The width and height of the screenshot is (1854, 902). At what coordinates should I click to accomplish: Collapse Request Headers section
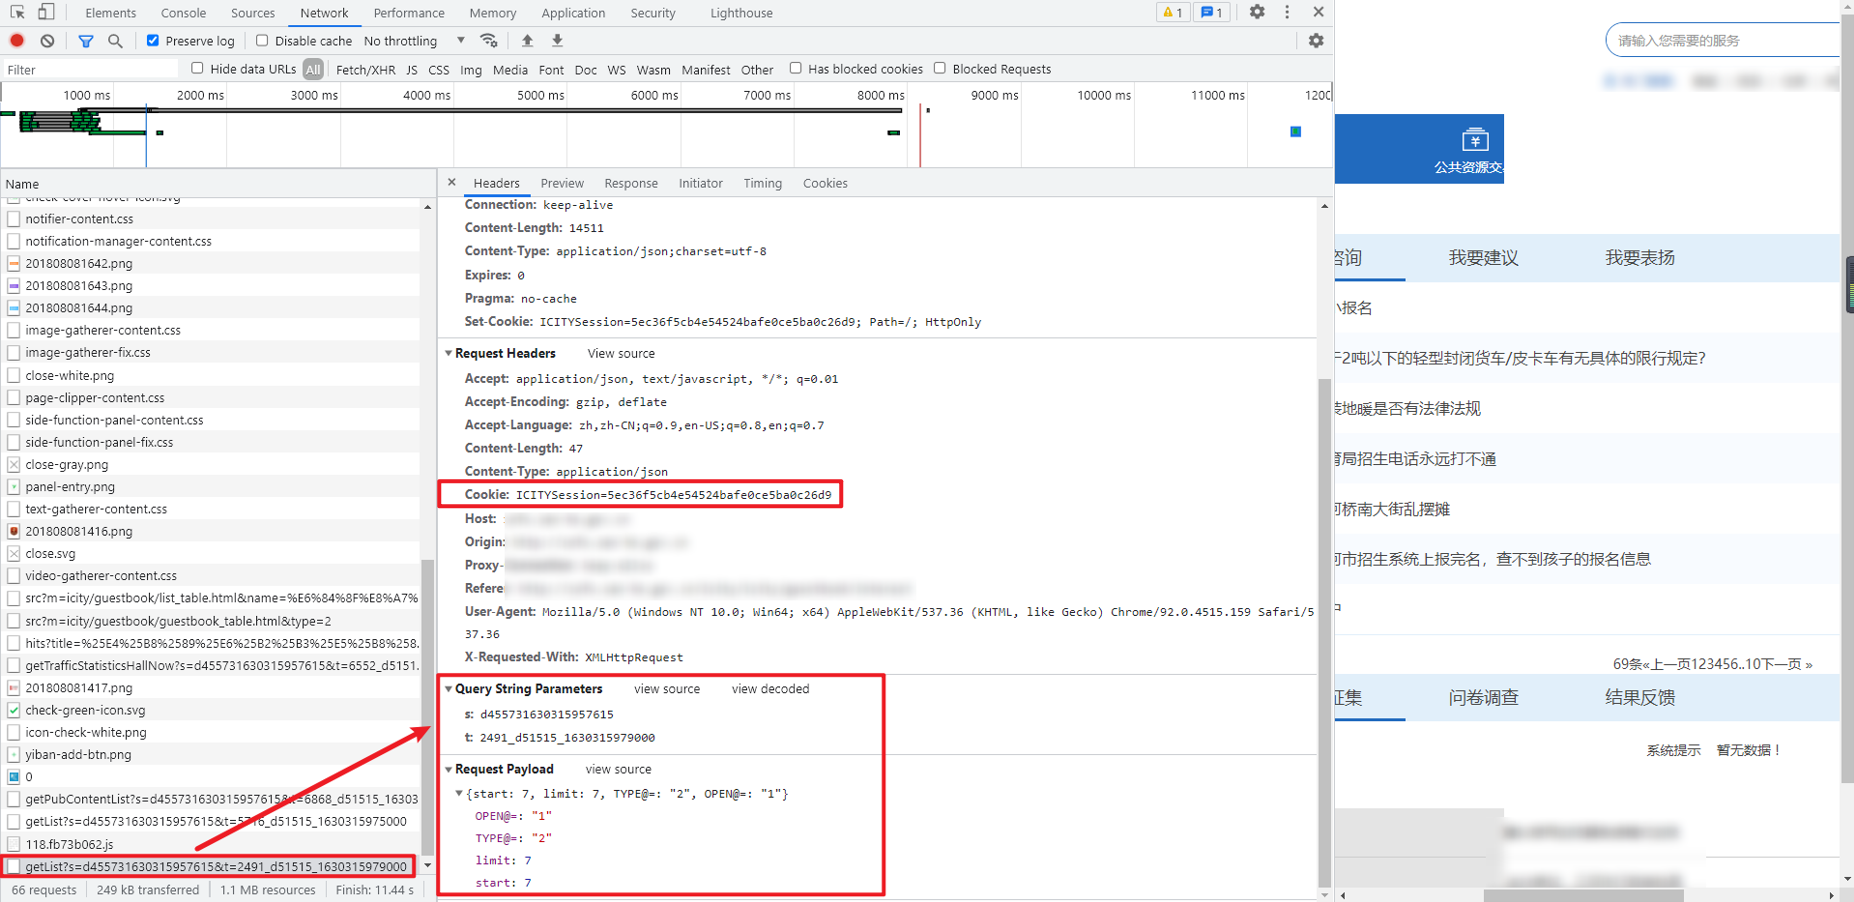point(449,354)
